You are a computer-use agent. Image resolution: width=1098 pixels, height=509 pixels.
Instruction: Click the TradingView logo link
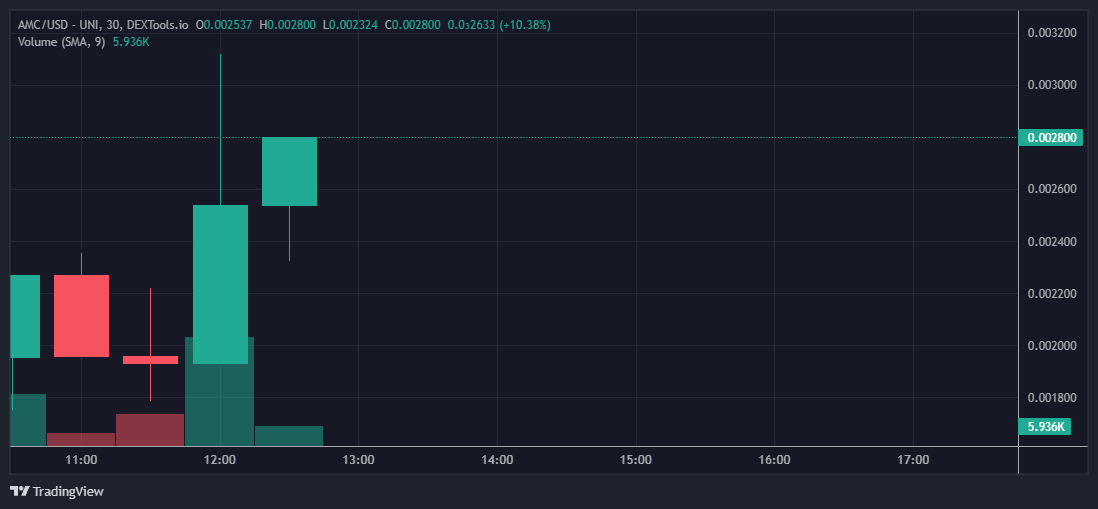coord(57,491)
